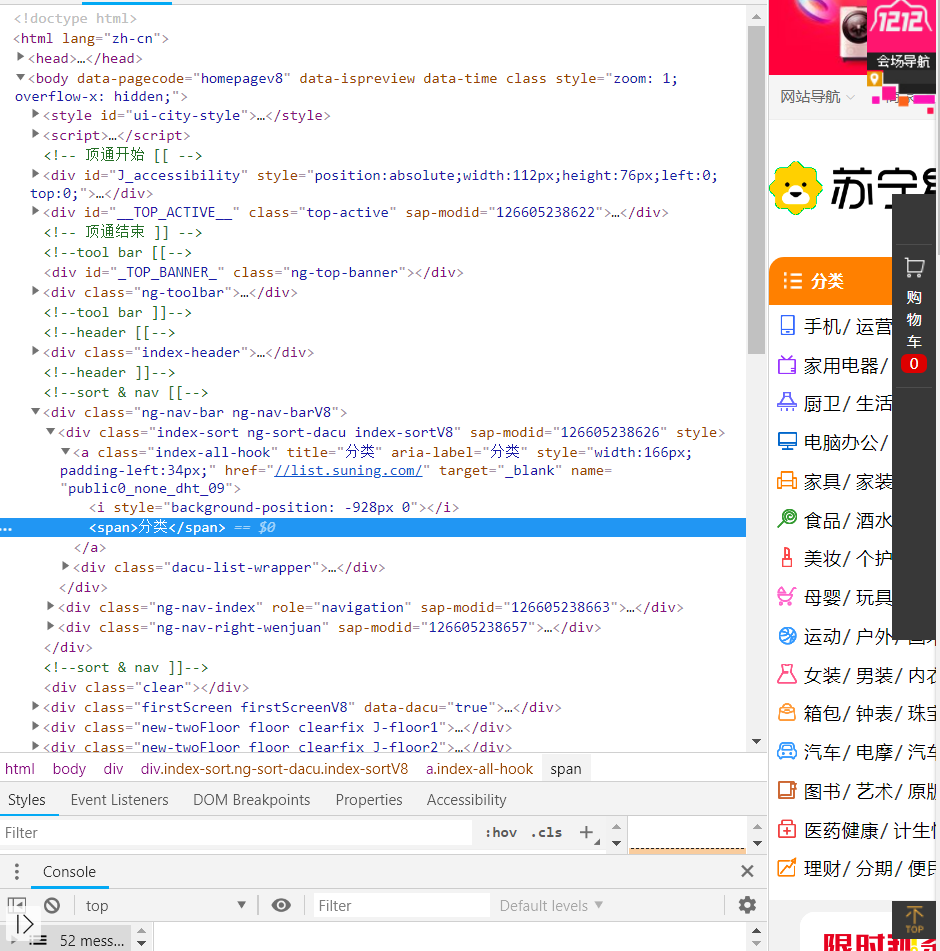Click a.index-all-hook breadcrumb
Image resolution: width=940 pixels, height=951 pixels.
(479, 769)
